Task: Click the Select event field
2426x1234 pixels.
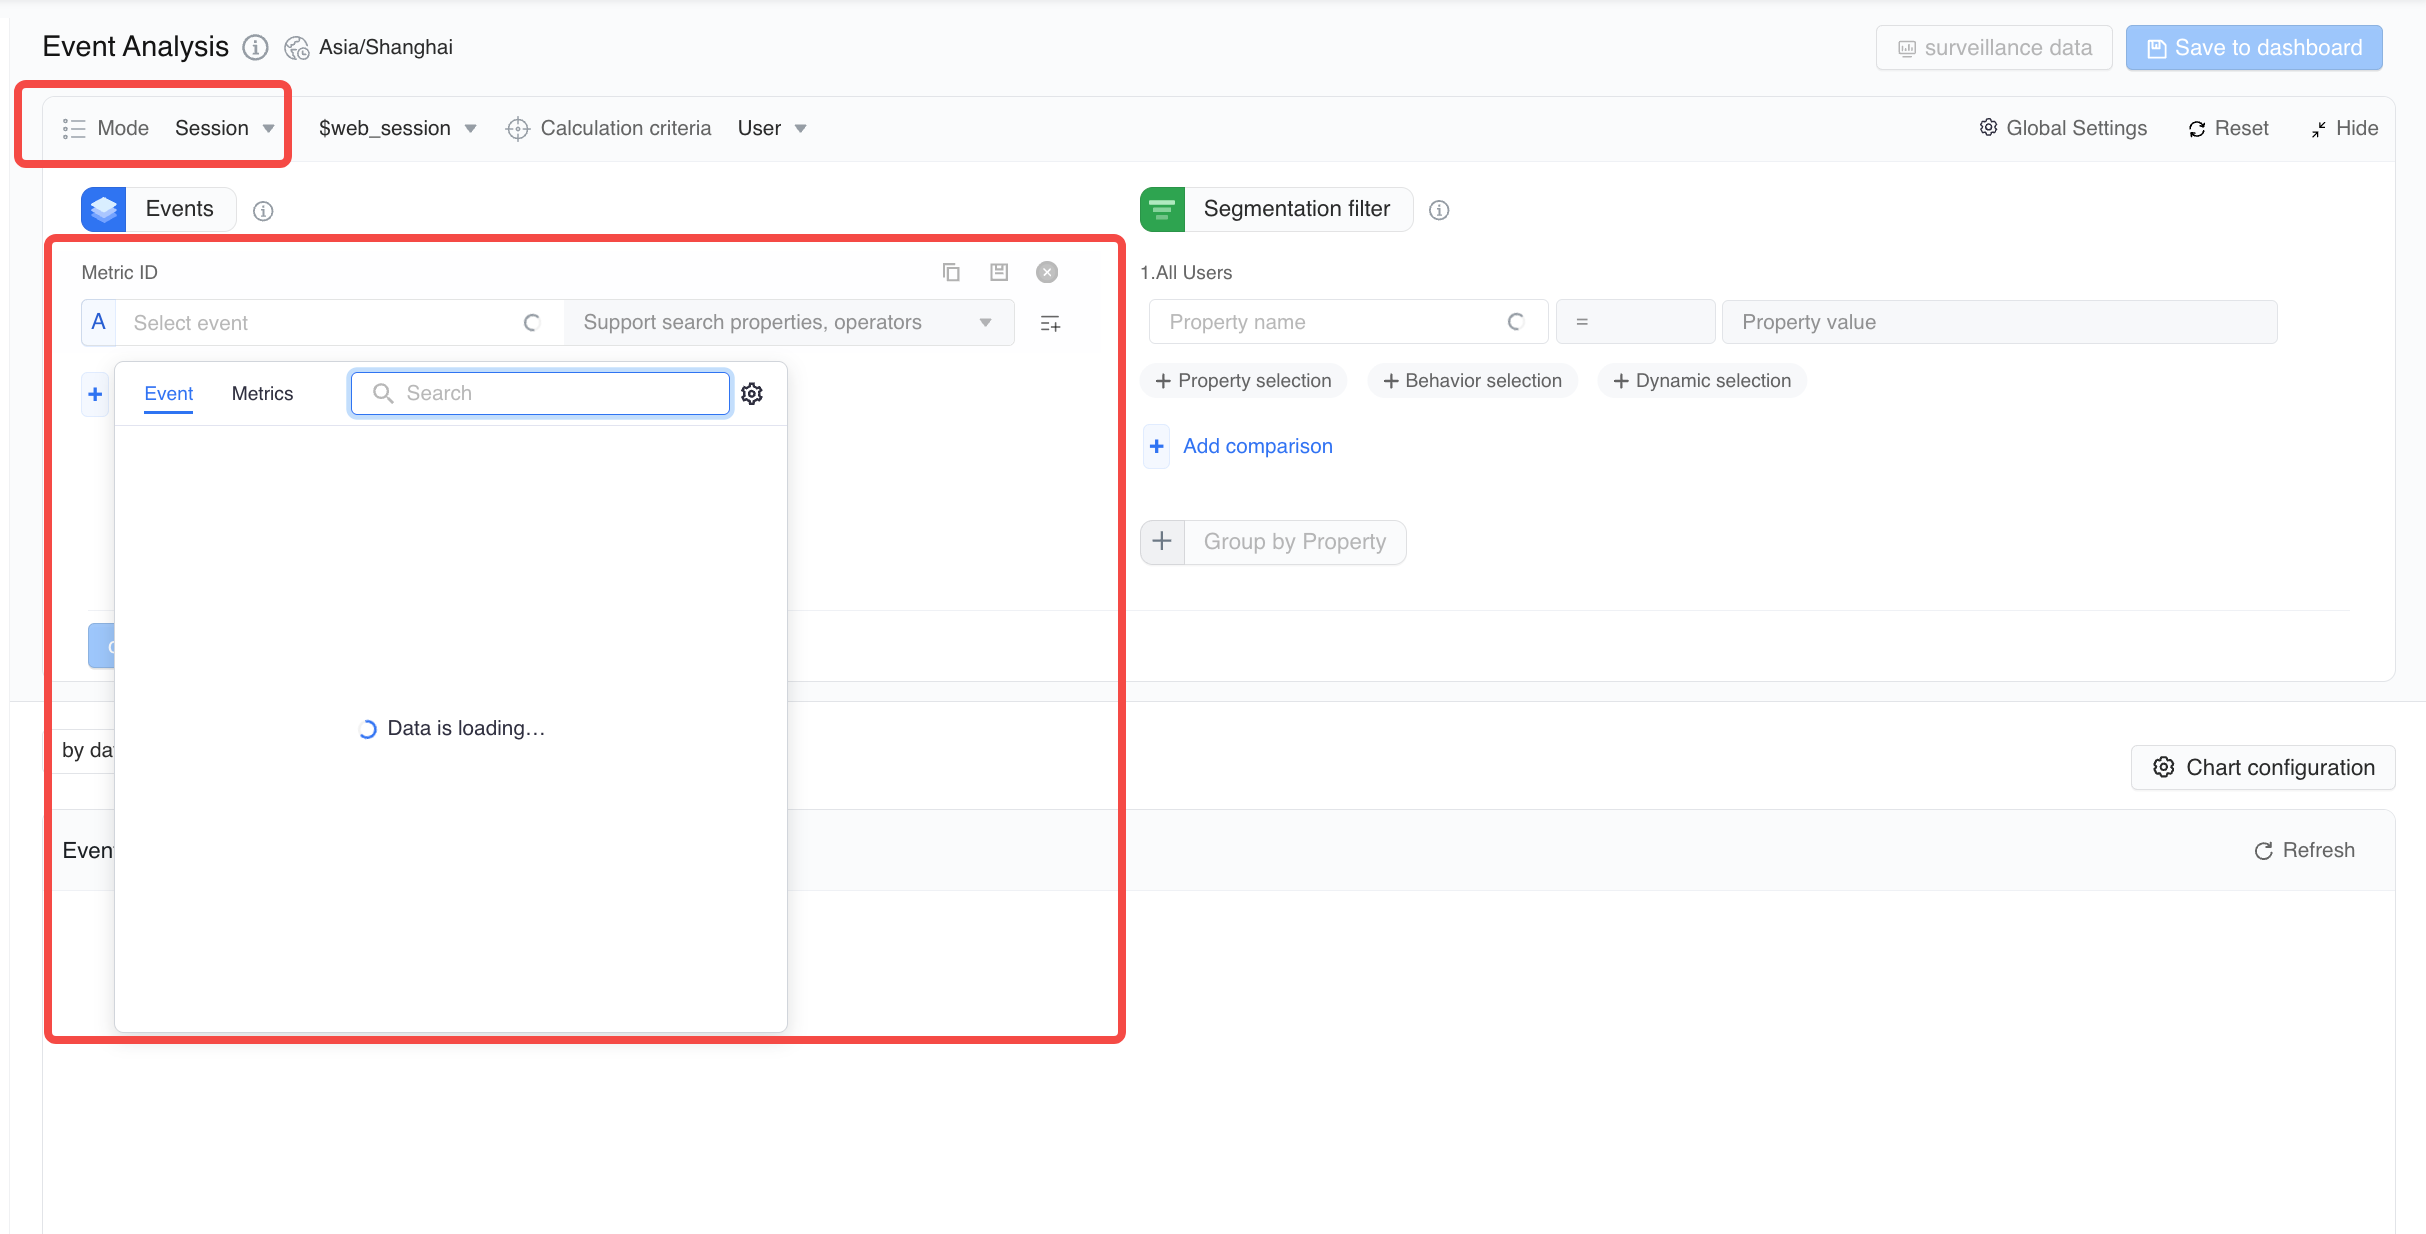Action: (340, 323)
